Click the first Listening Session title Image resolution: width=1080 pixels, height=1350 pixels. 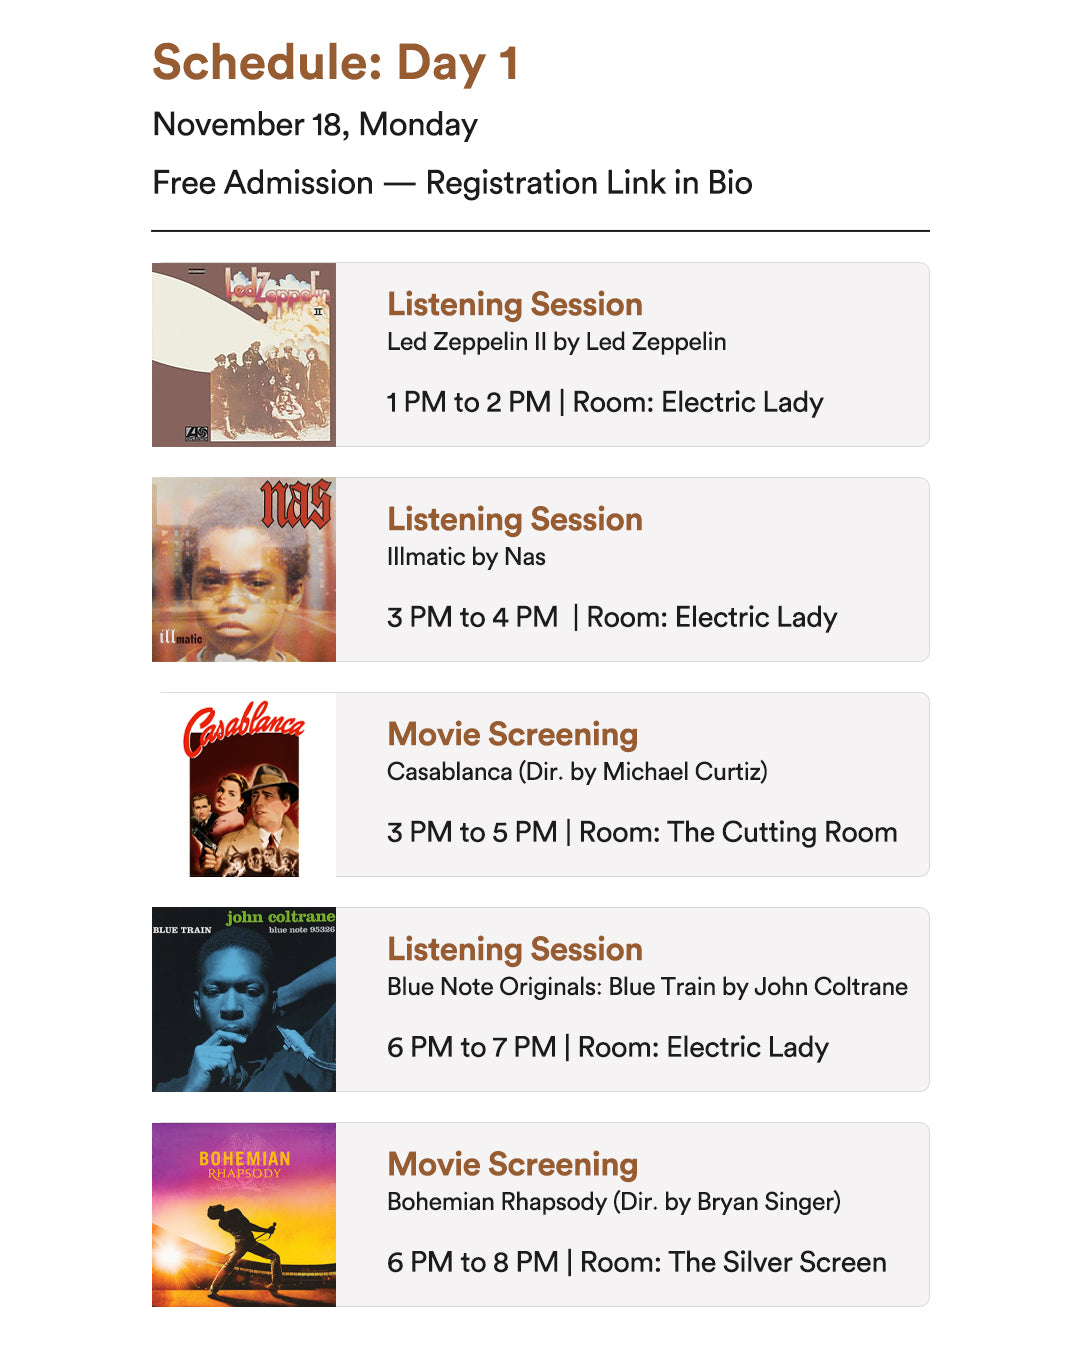(x=515, y=304)
